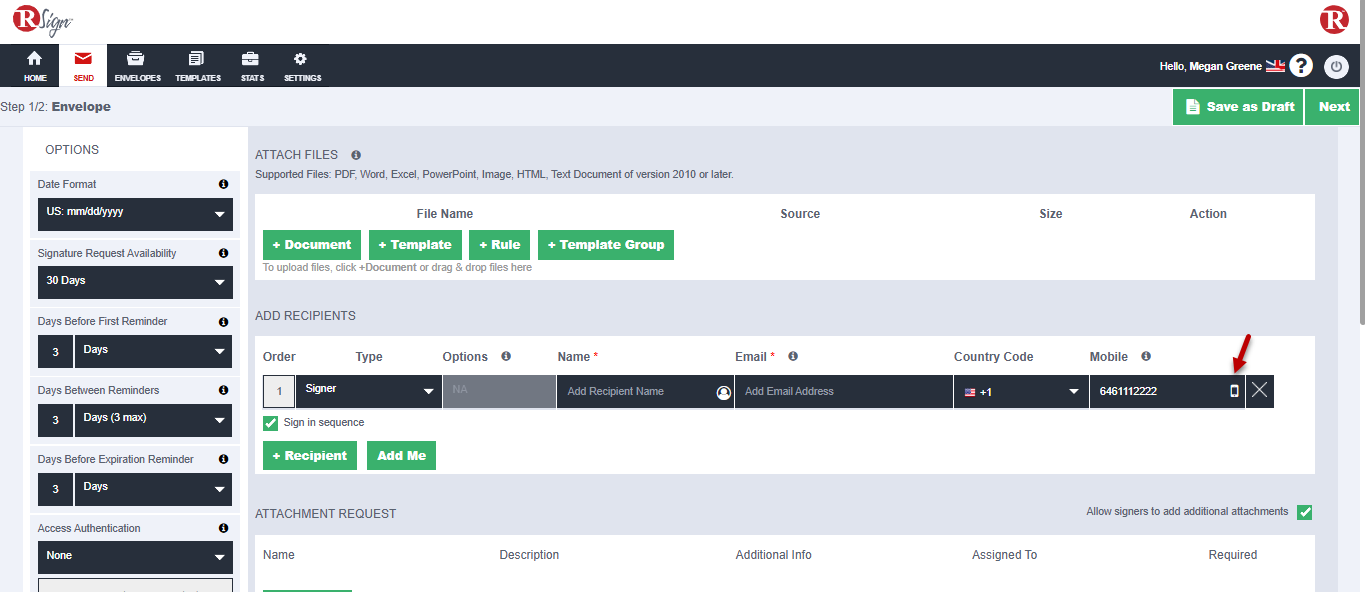This screenshot has width=1365, height=592.
Task: Click the power logout icon
Action: click(x=1336, y=67)
